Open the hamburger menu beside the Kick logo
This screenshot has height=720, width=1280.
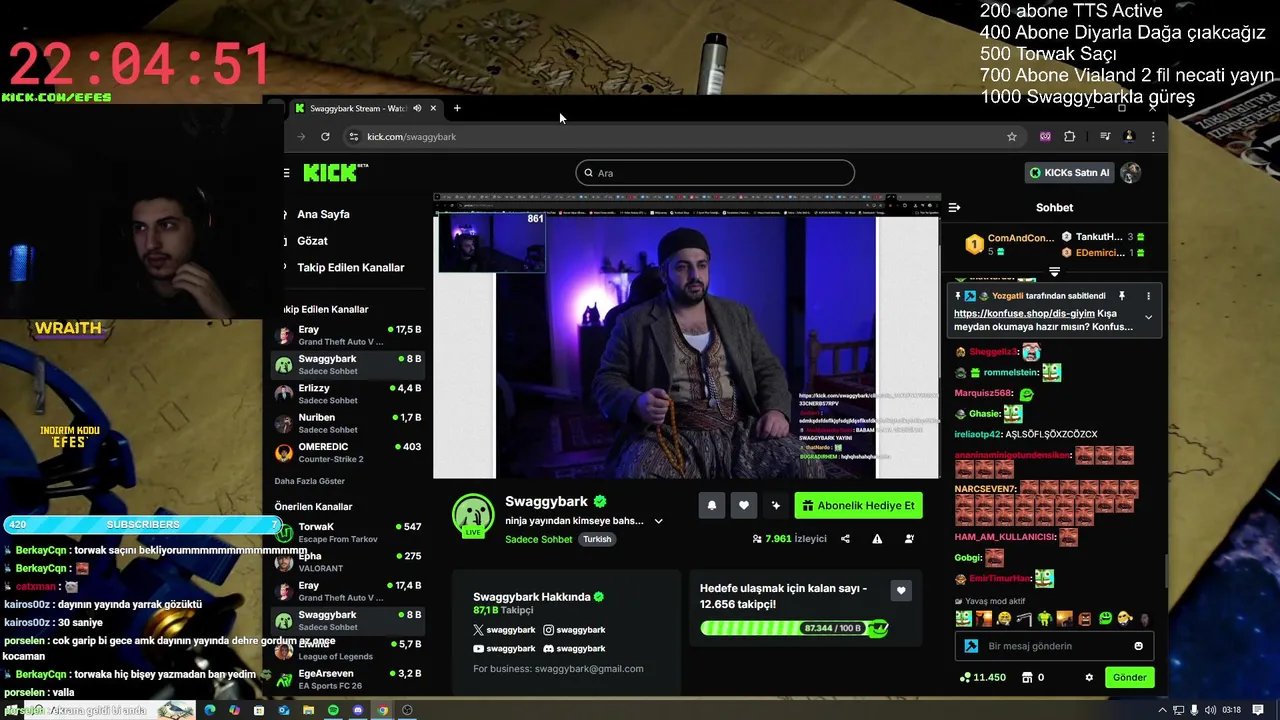(287, 172)
